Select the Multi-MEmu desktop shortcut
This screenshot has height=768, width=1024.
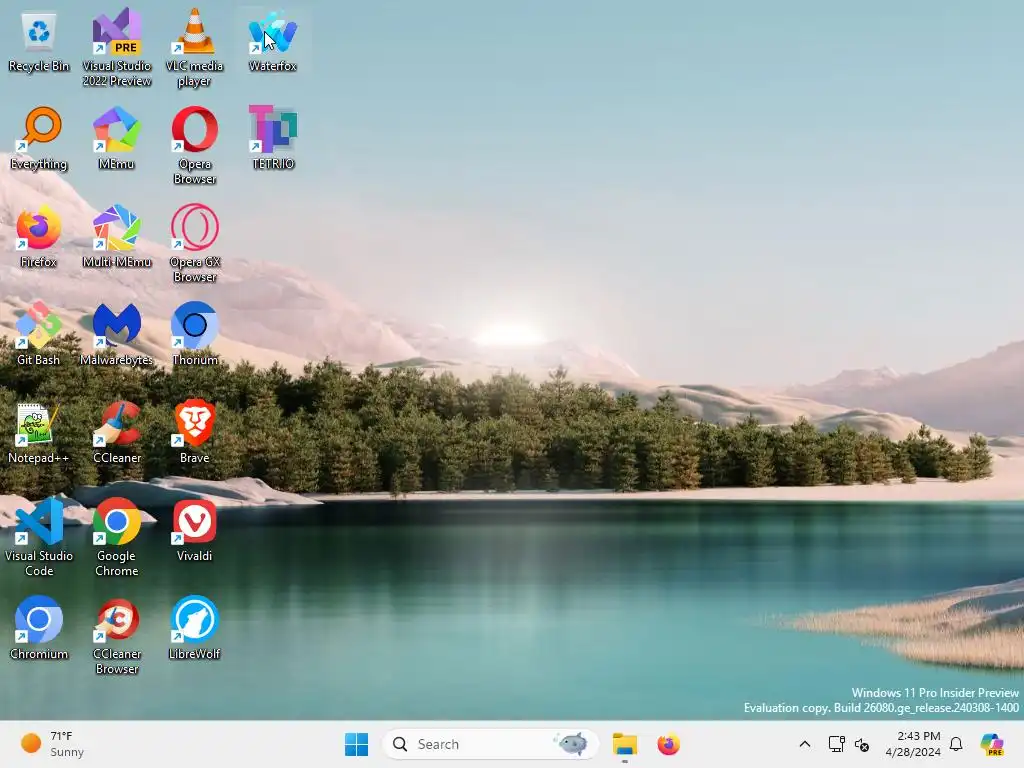pos(117,236)
